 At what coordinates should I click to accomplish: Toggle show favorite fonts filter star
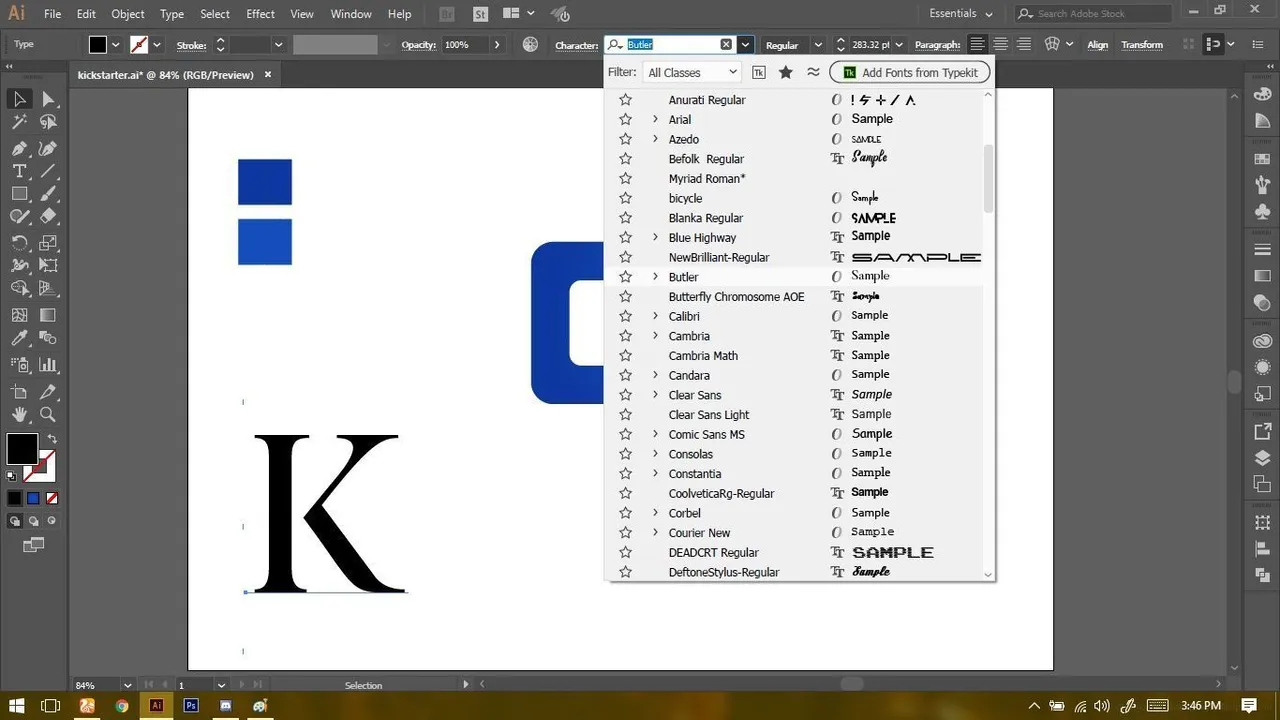pyautogui.click(x=786, y=72)
